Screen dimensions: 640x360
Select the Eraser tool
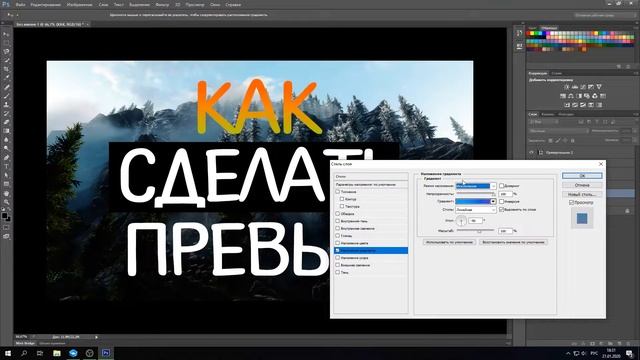(6, 122)
